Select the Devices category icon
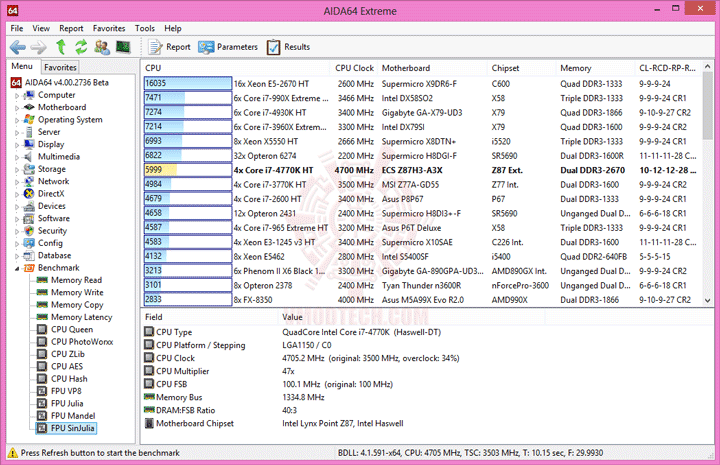Screen dimensions: 720x465 29,207
